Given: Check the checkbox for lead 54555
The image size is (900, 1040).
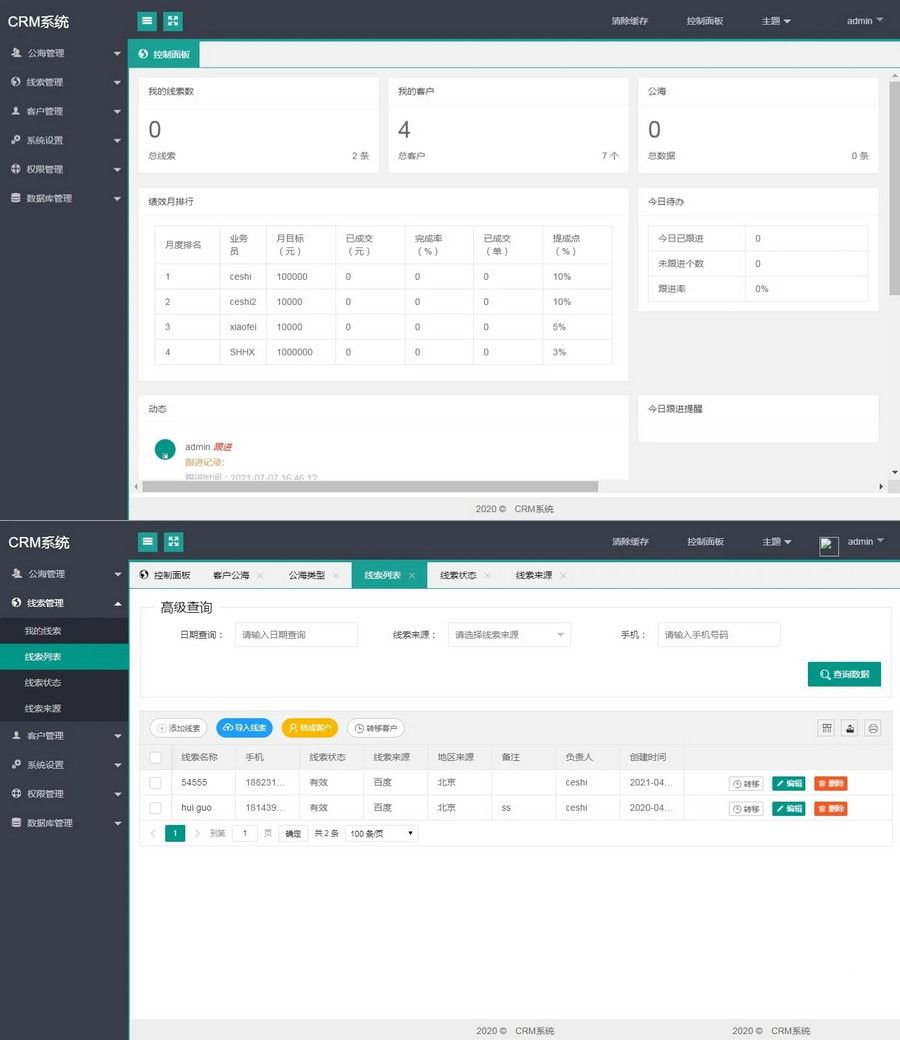Looking at the screenshot, I should pos(155,783).
